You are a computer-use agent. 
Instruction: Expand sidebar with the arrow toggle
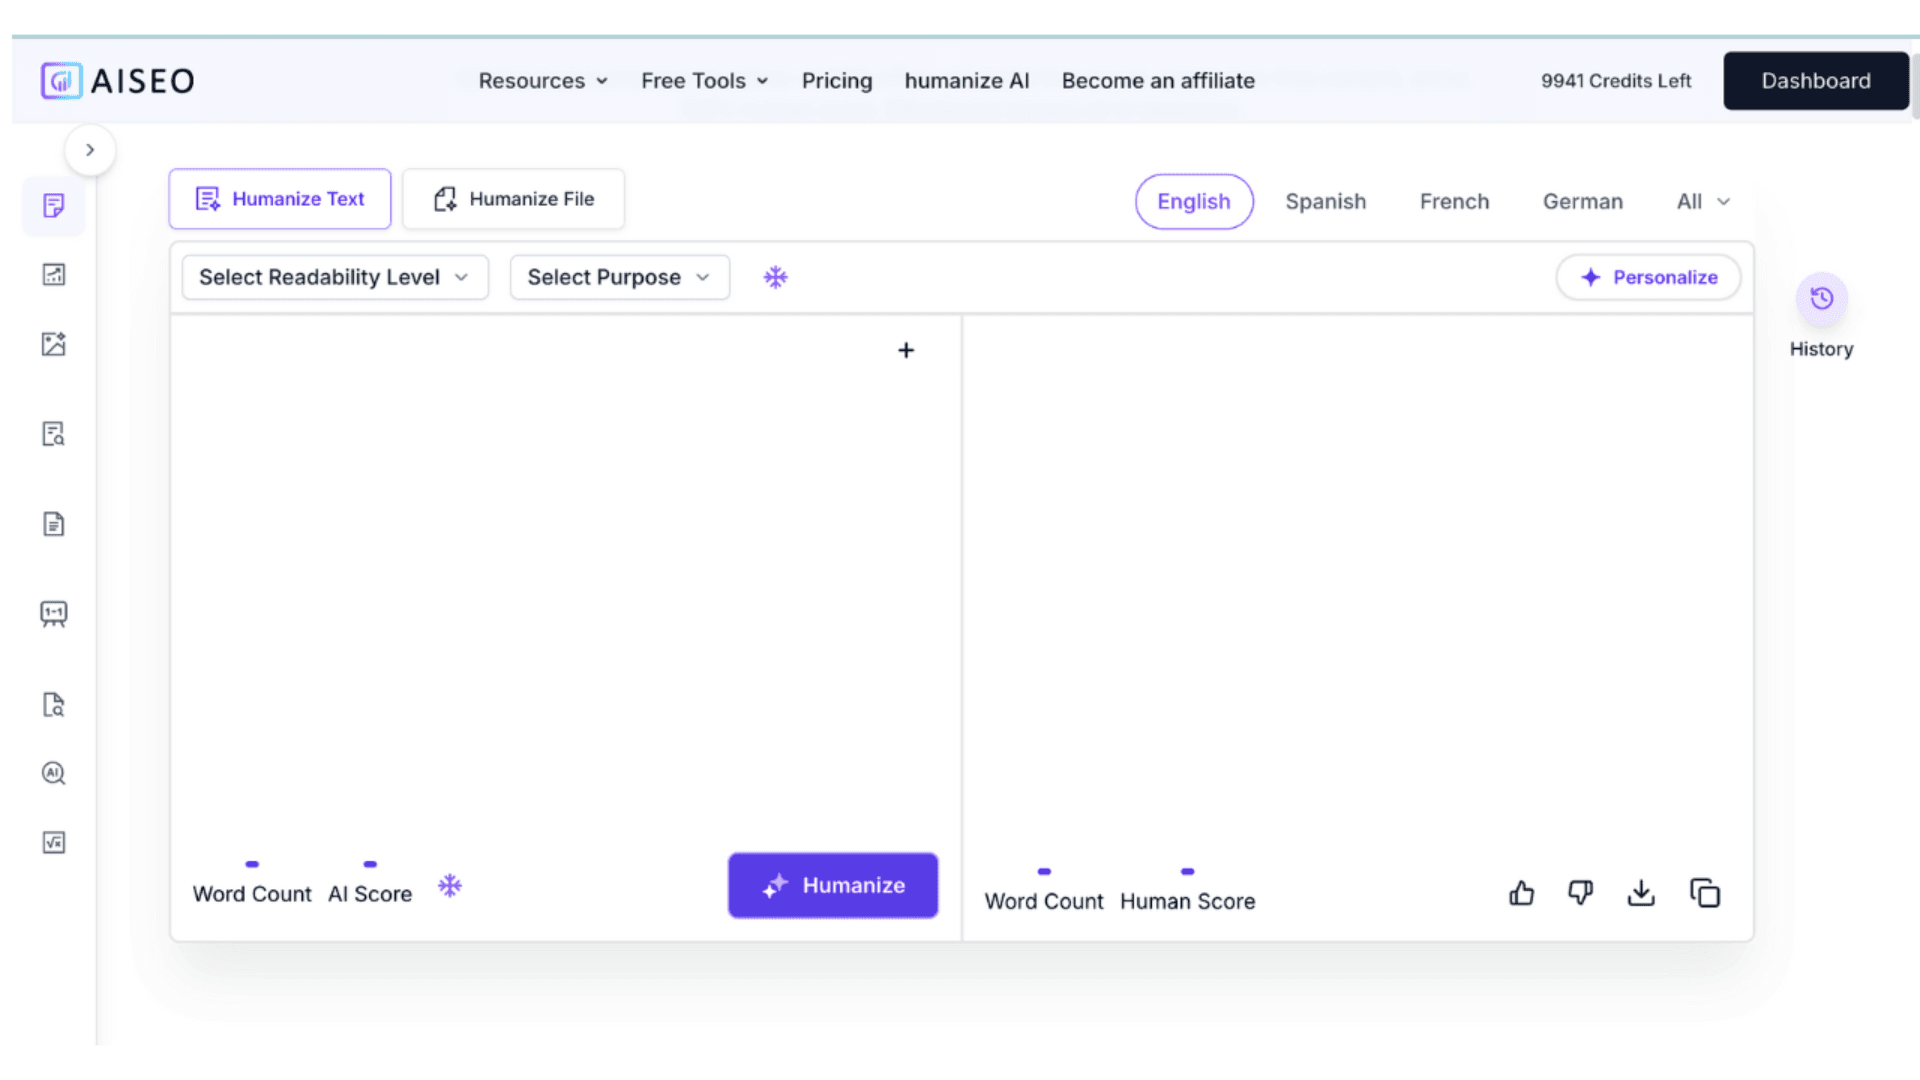(x=90, y=150)
